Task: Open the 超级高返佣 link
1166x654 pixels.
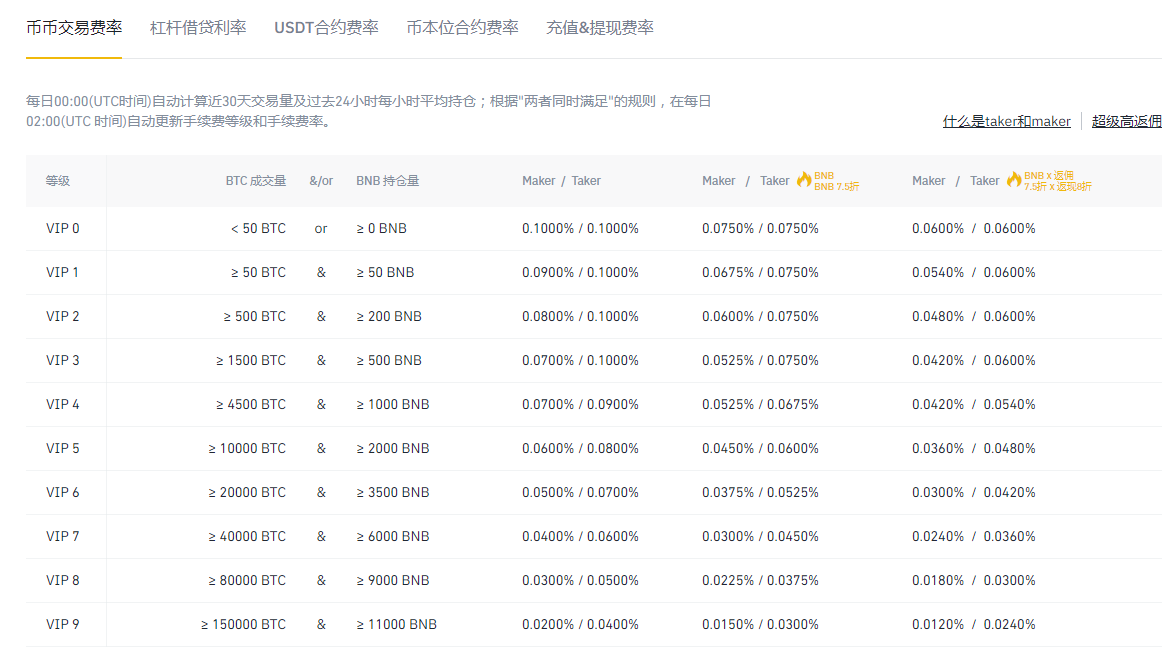Action: click(1127, 121)
